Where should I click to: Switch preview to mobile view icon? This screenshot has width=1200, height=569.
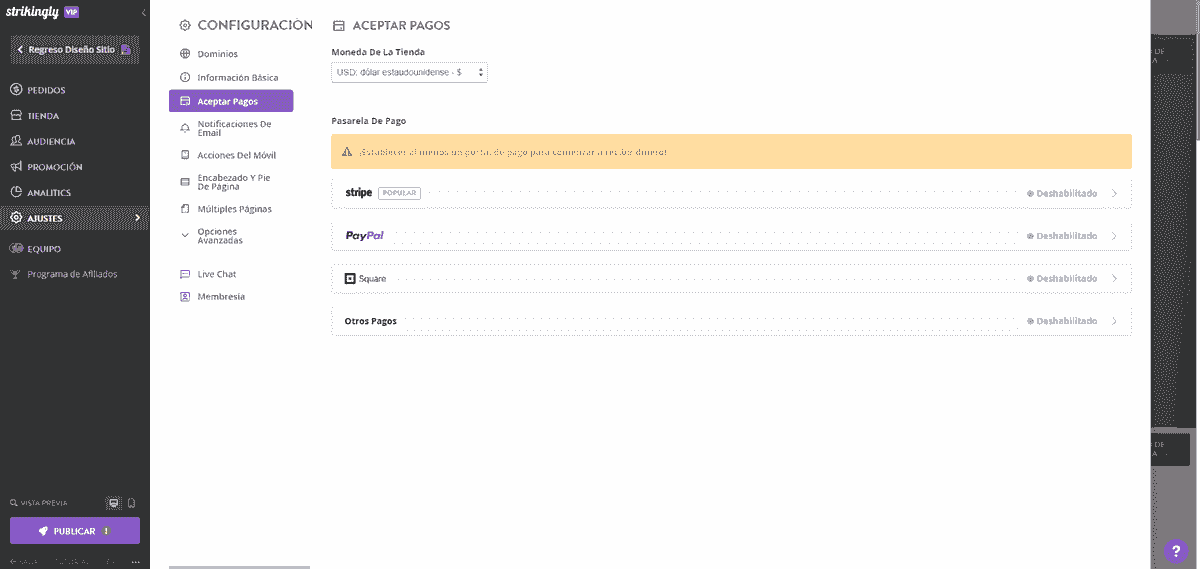[x=131, y=503]
